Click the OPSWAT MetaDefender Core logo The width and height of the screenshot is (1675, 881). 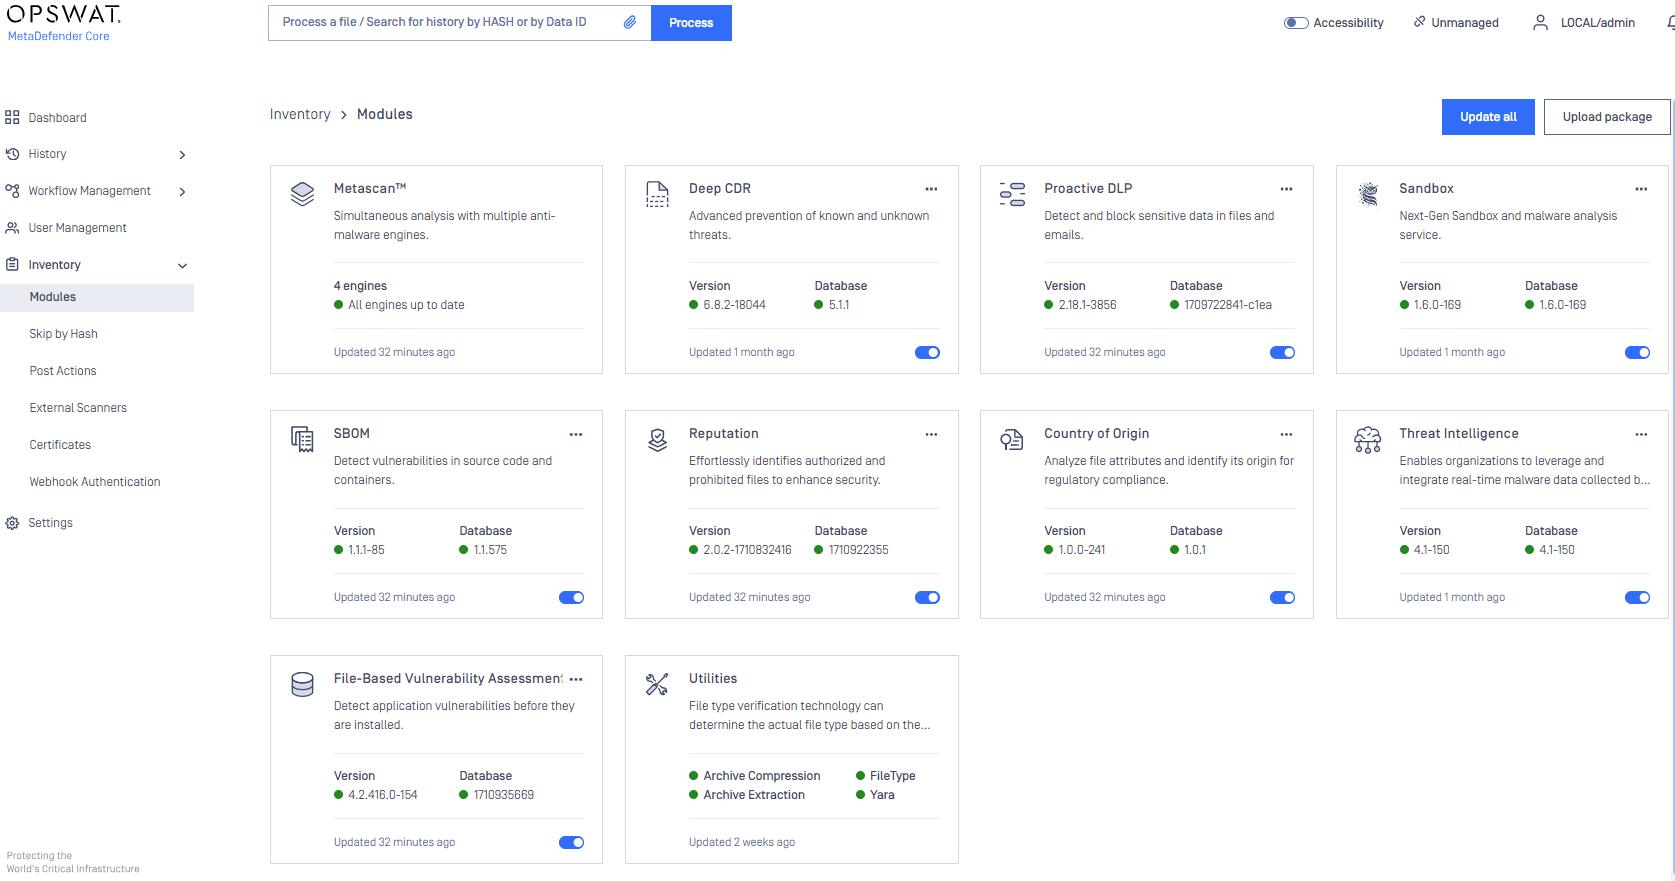pos(64,23)
